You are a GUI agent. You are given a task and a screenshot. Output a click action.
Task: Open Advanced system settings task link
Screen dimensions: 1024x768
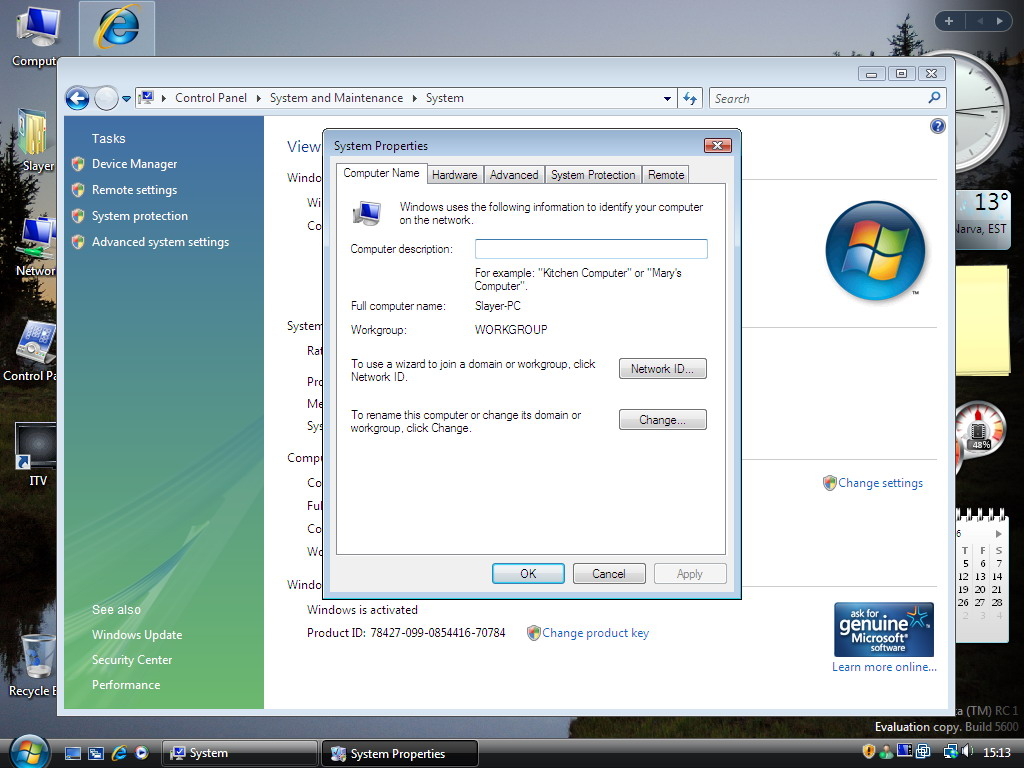pos(161,242)
